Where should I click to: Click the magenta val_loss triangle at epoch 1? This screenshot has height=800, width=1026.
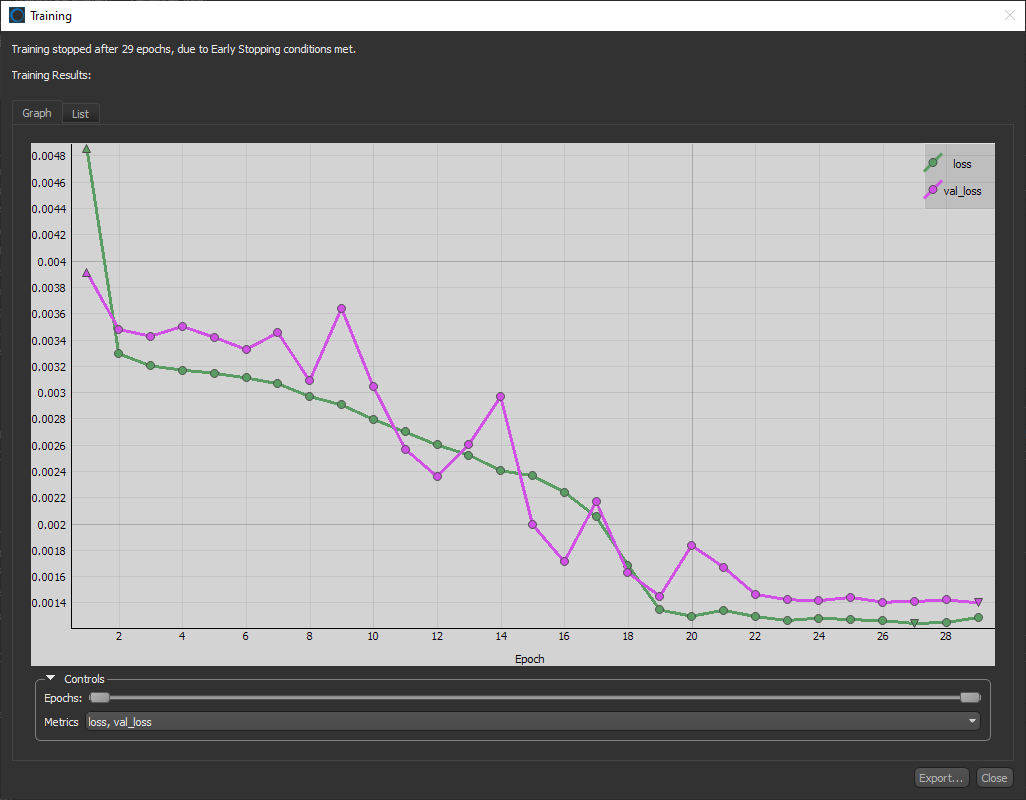coord(87,273)
